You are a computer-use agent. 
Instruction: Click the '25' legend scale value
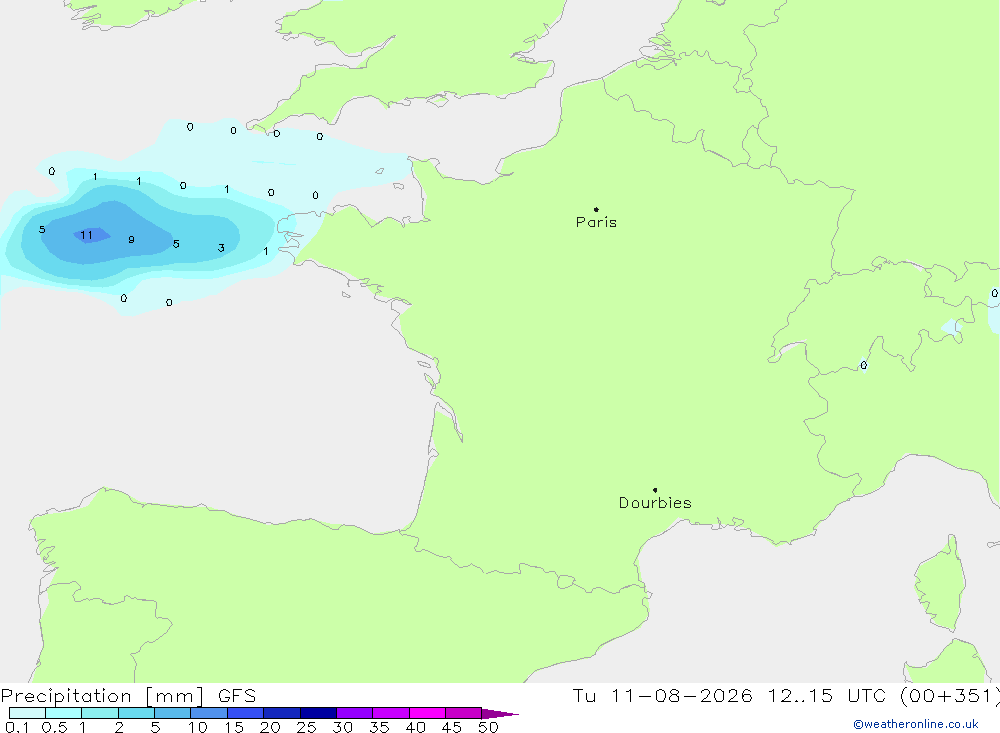(307, 727)
